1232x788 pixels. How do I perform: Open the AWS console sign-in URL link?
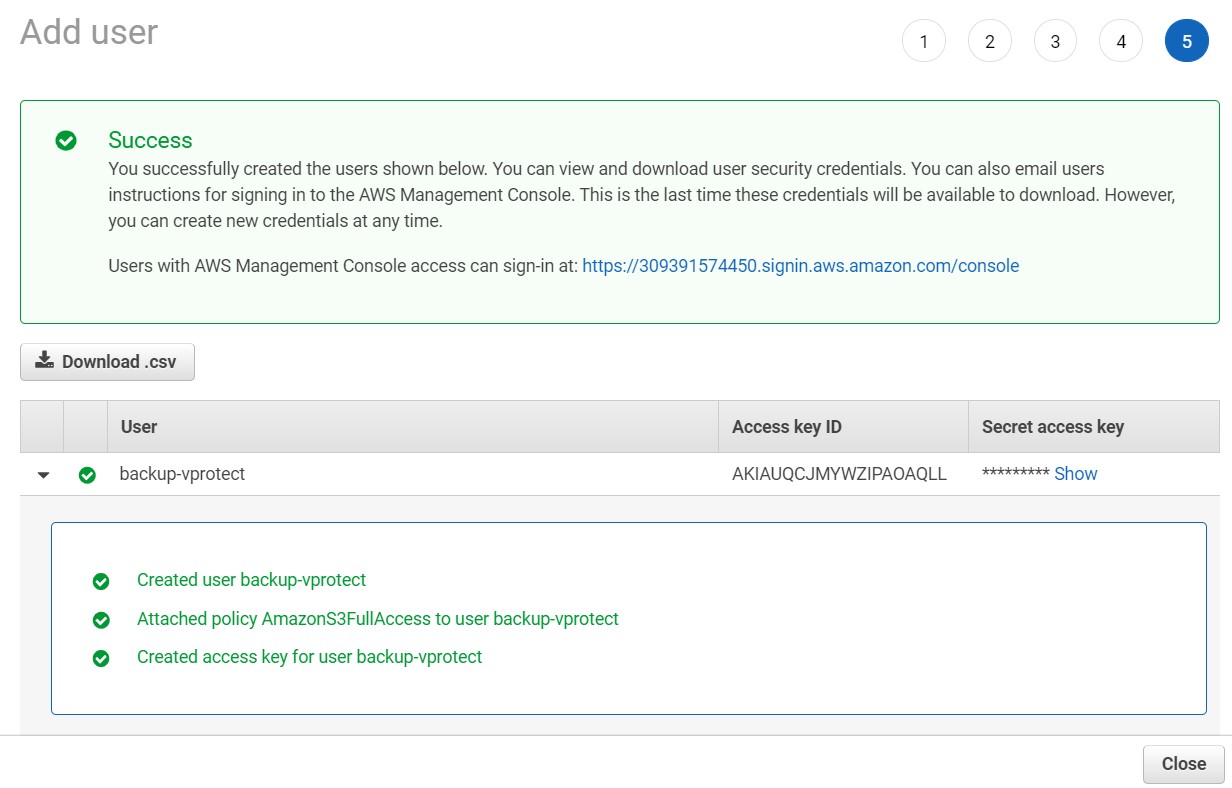[x=800, y=266]
